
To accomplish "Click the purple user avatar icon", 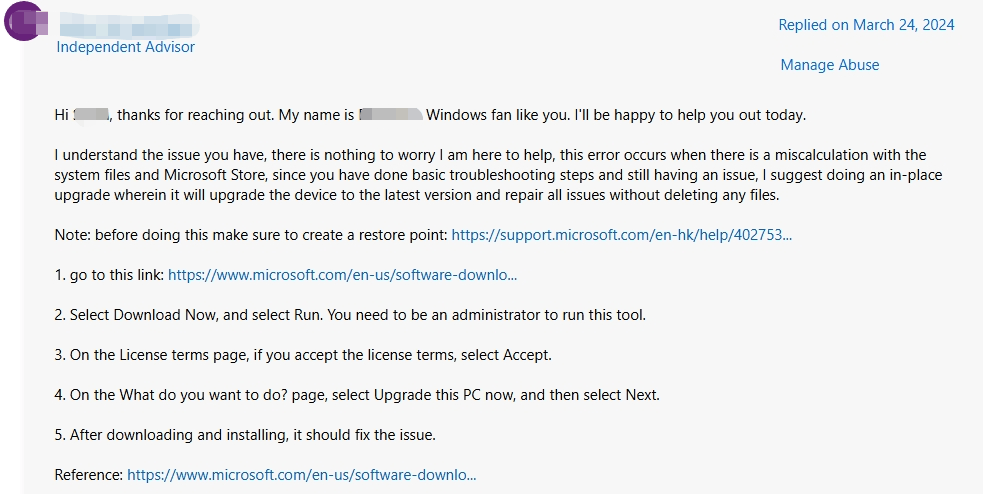I will click(x=24, y=21).
